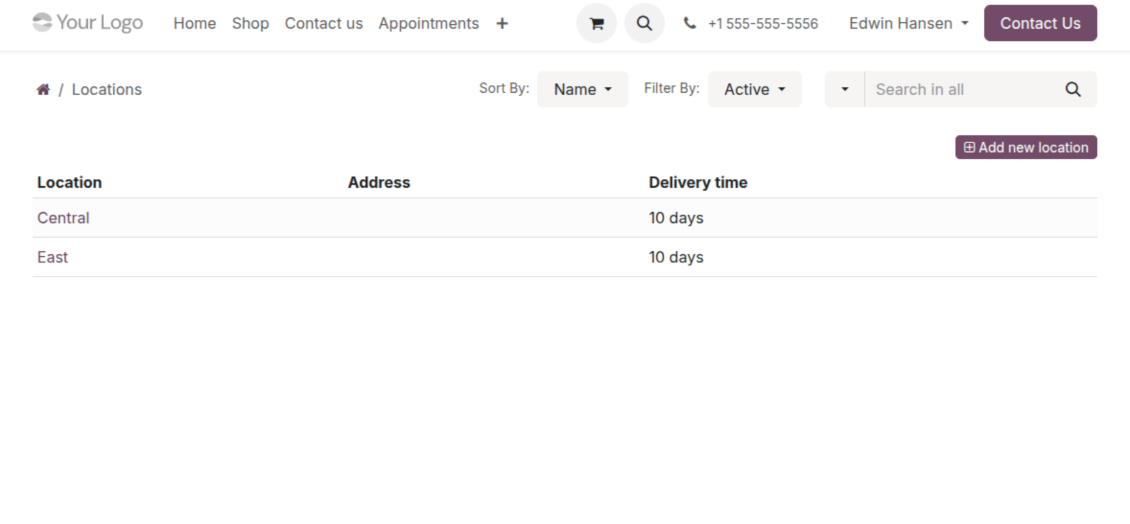1130x524 pixels.
Task: Open the Central location link
Action: point(63,218)
